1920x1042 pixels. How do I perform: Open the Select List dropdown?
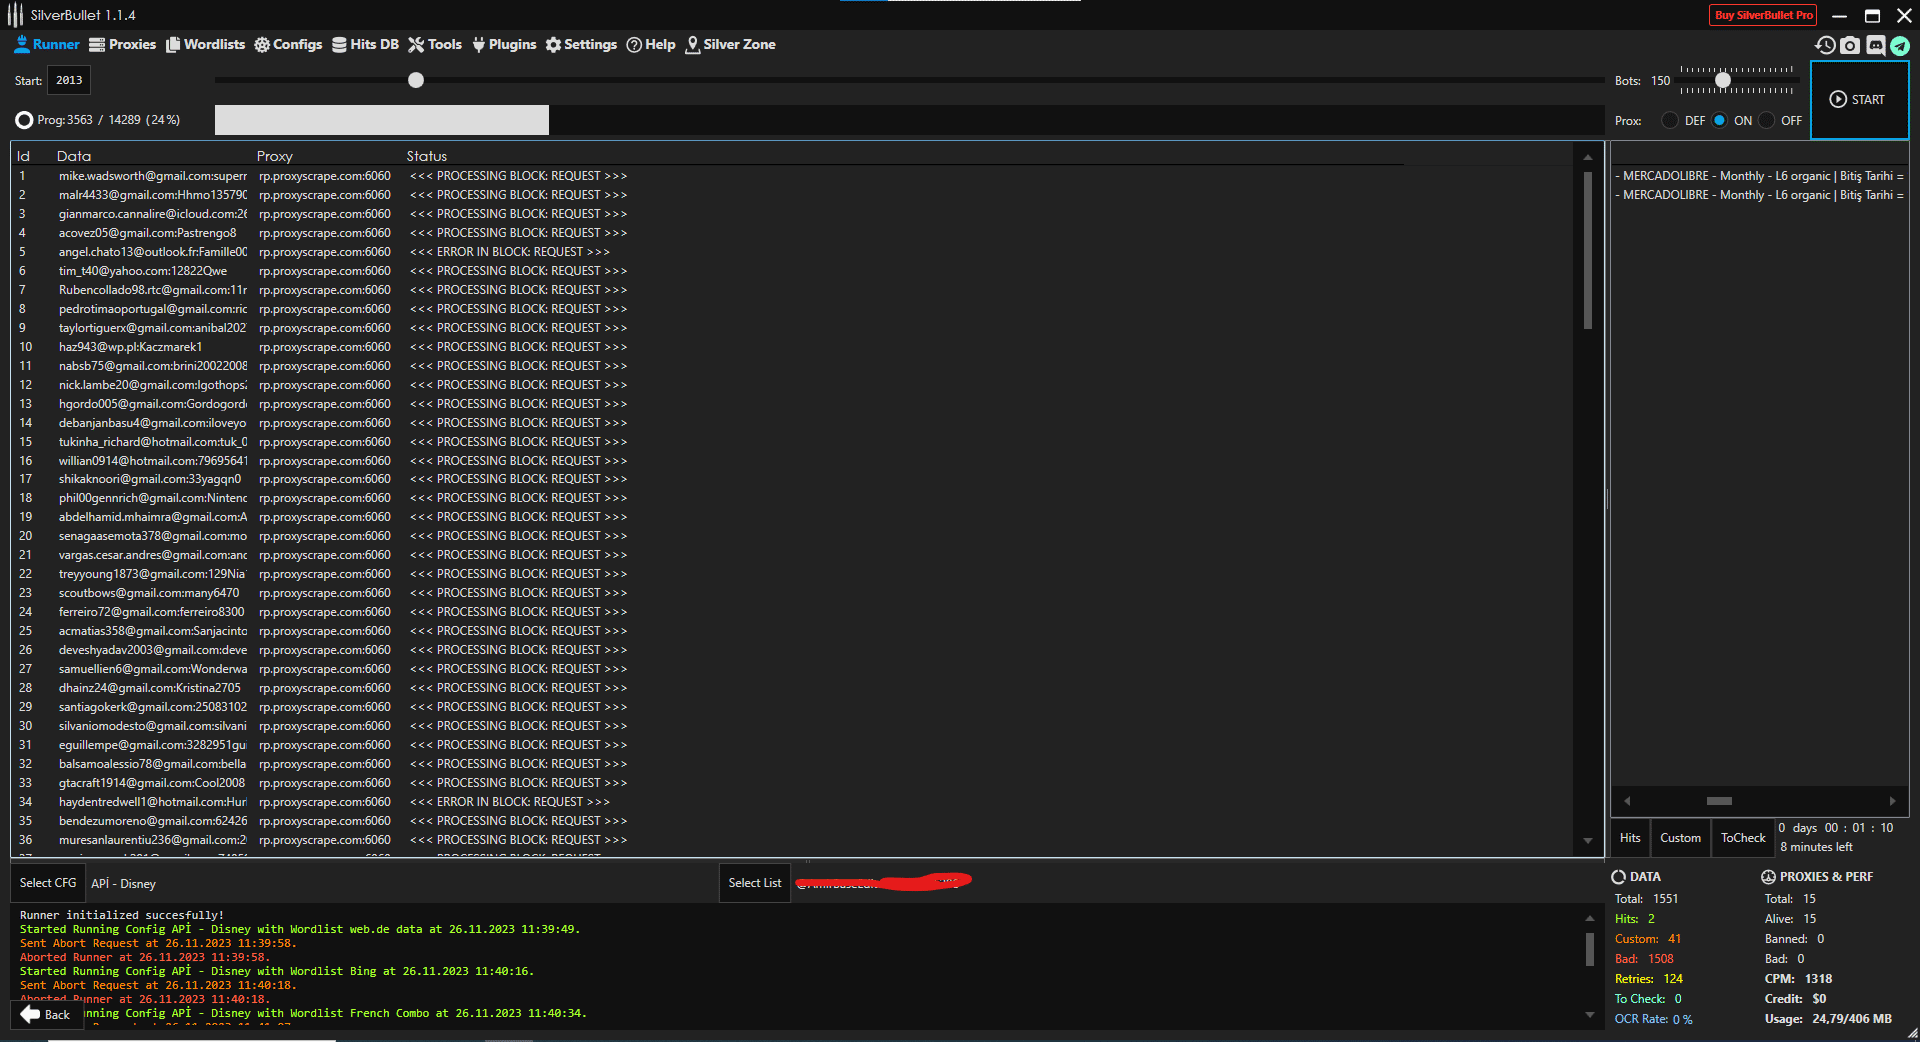tap(754, 883)
